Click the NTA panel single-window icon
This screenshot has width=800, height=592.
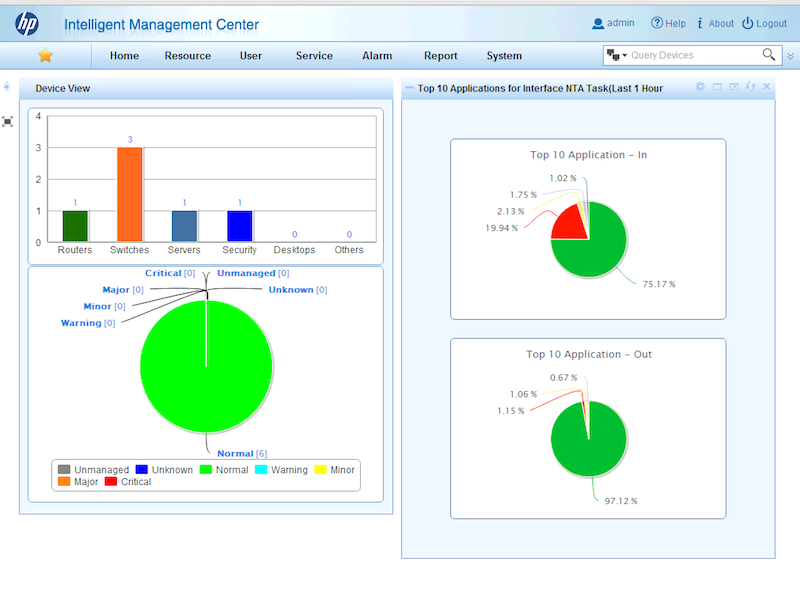(x=717, y=87)
